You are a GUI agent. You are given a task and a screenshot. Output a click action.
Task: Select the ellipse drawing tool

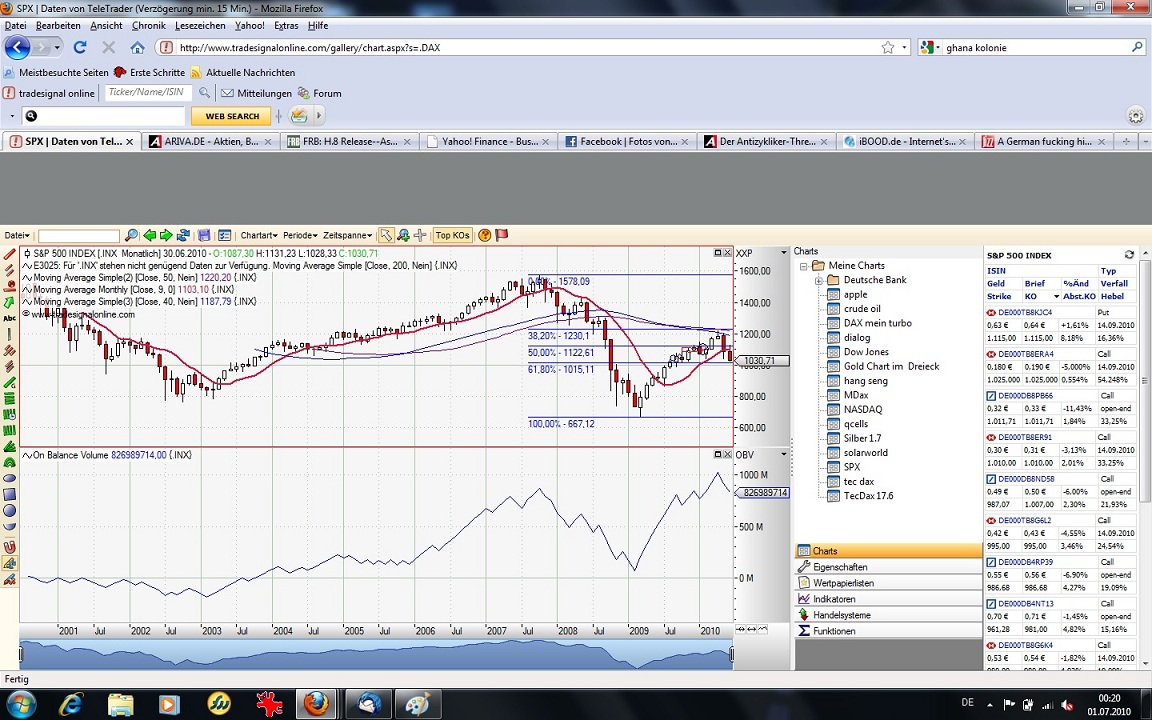coord(10,478)
